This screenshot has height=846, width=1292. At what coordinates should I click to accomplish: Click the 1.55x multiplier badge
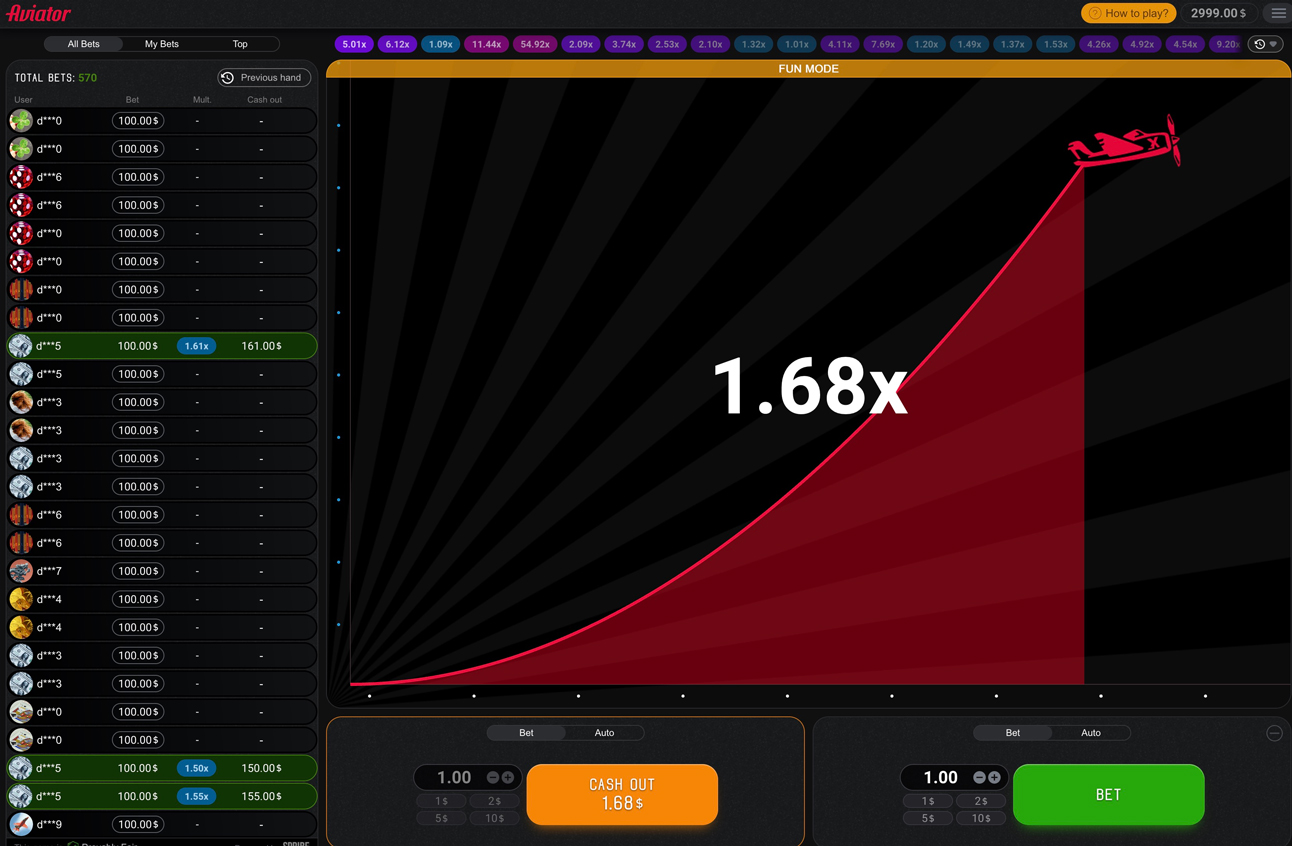tap(197, 796)
